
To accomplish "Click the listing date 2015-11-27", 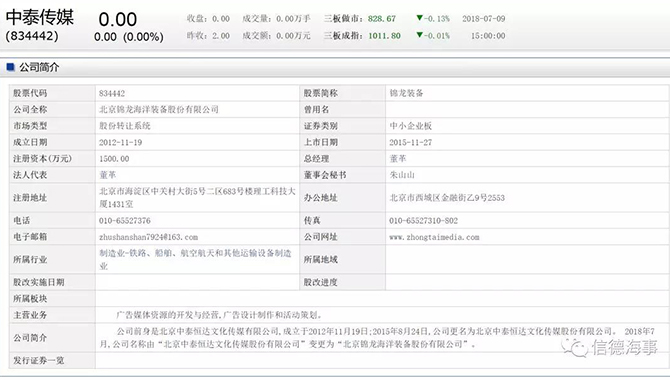I will (411, 142).
